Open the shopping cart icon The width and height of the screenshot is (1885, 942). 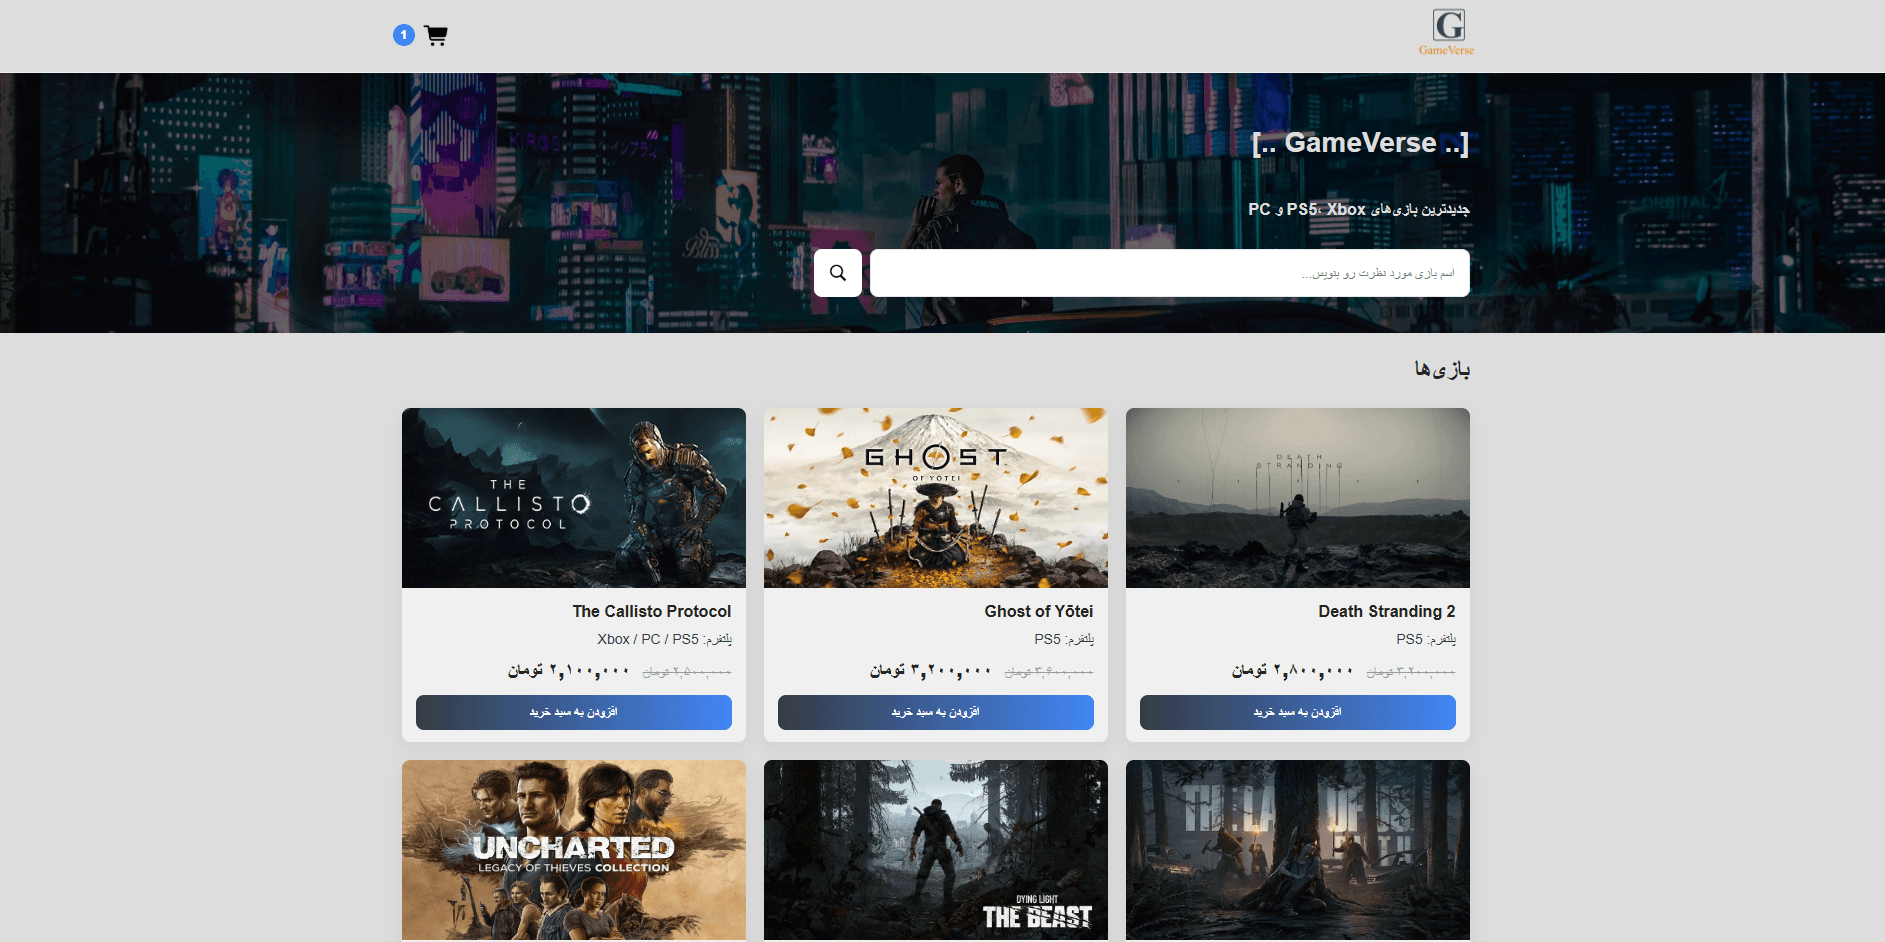click(435, 36)
